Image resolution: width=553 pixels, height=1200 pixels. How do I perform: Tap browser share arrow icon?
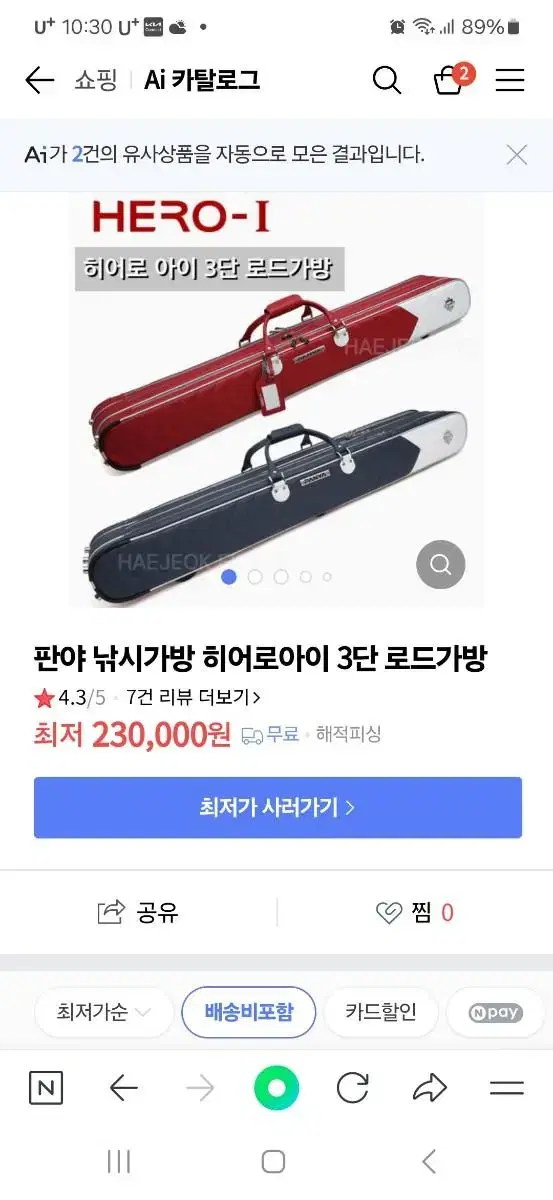pos(429,1088)
